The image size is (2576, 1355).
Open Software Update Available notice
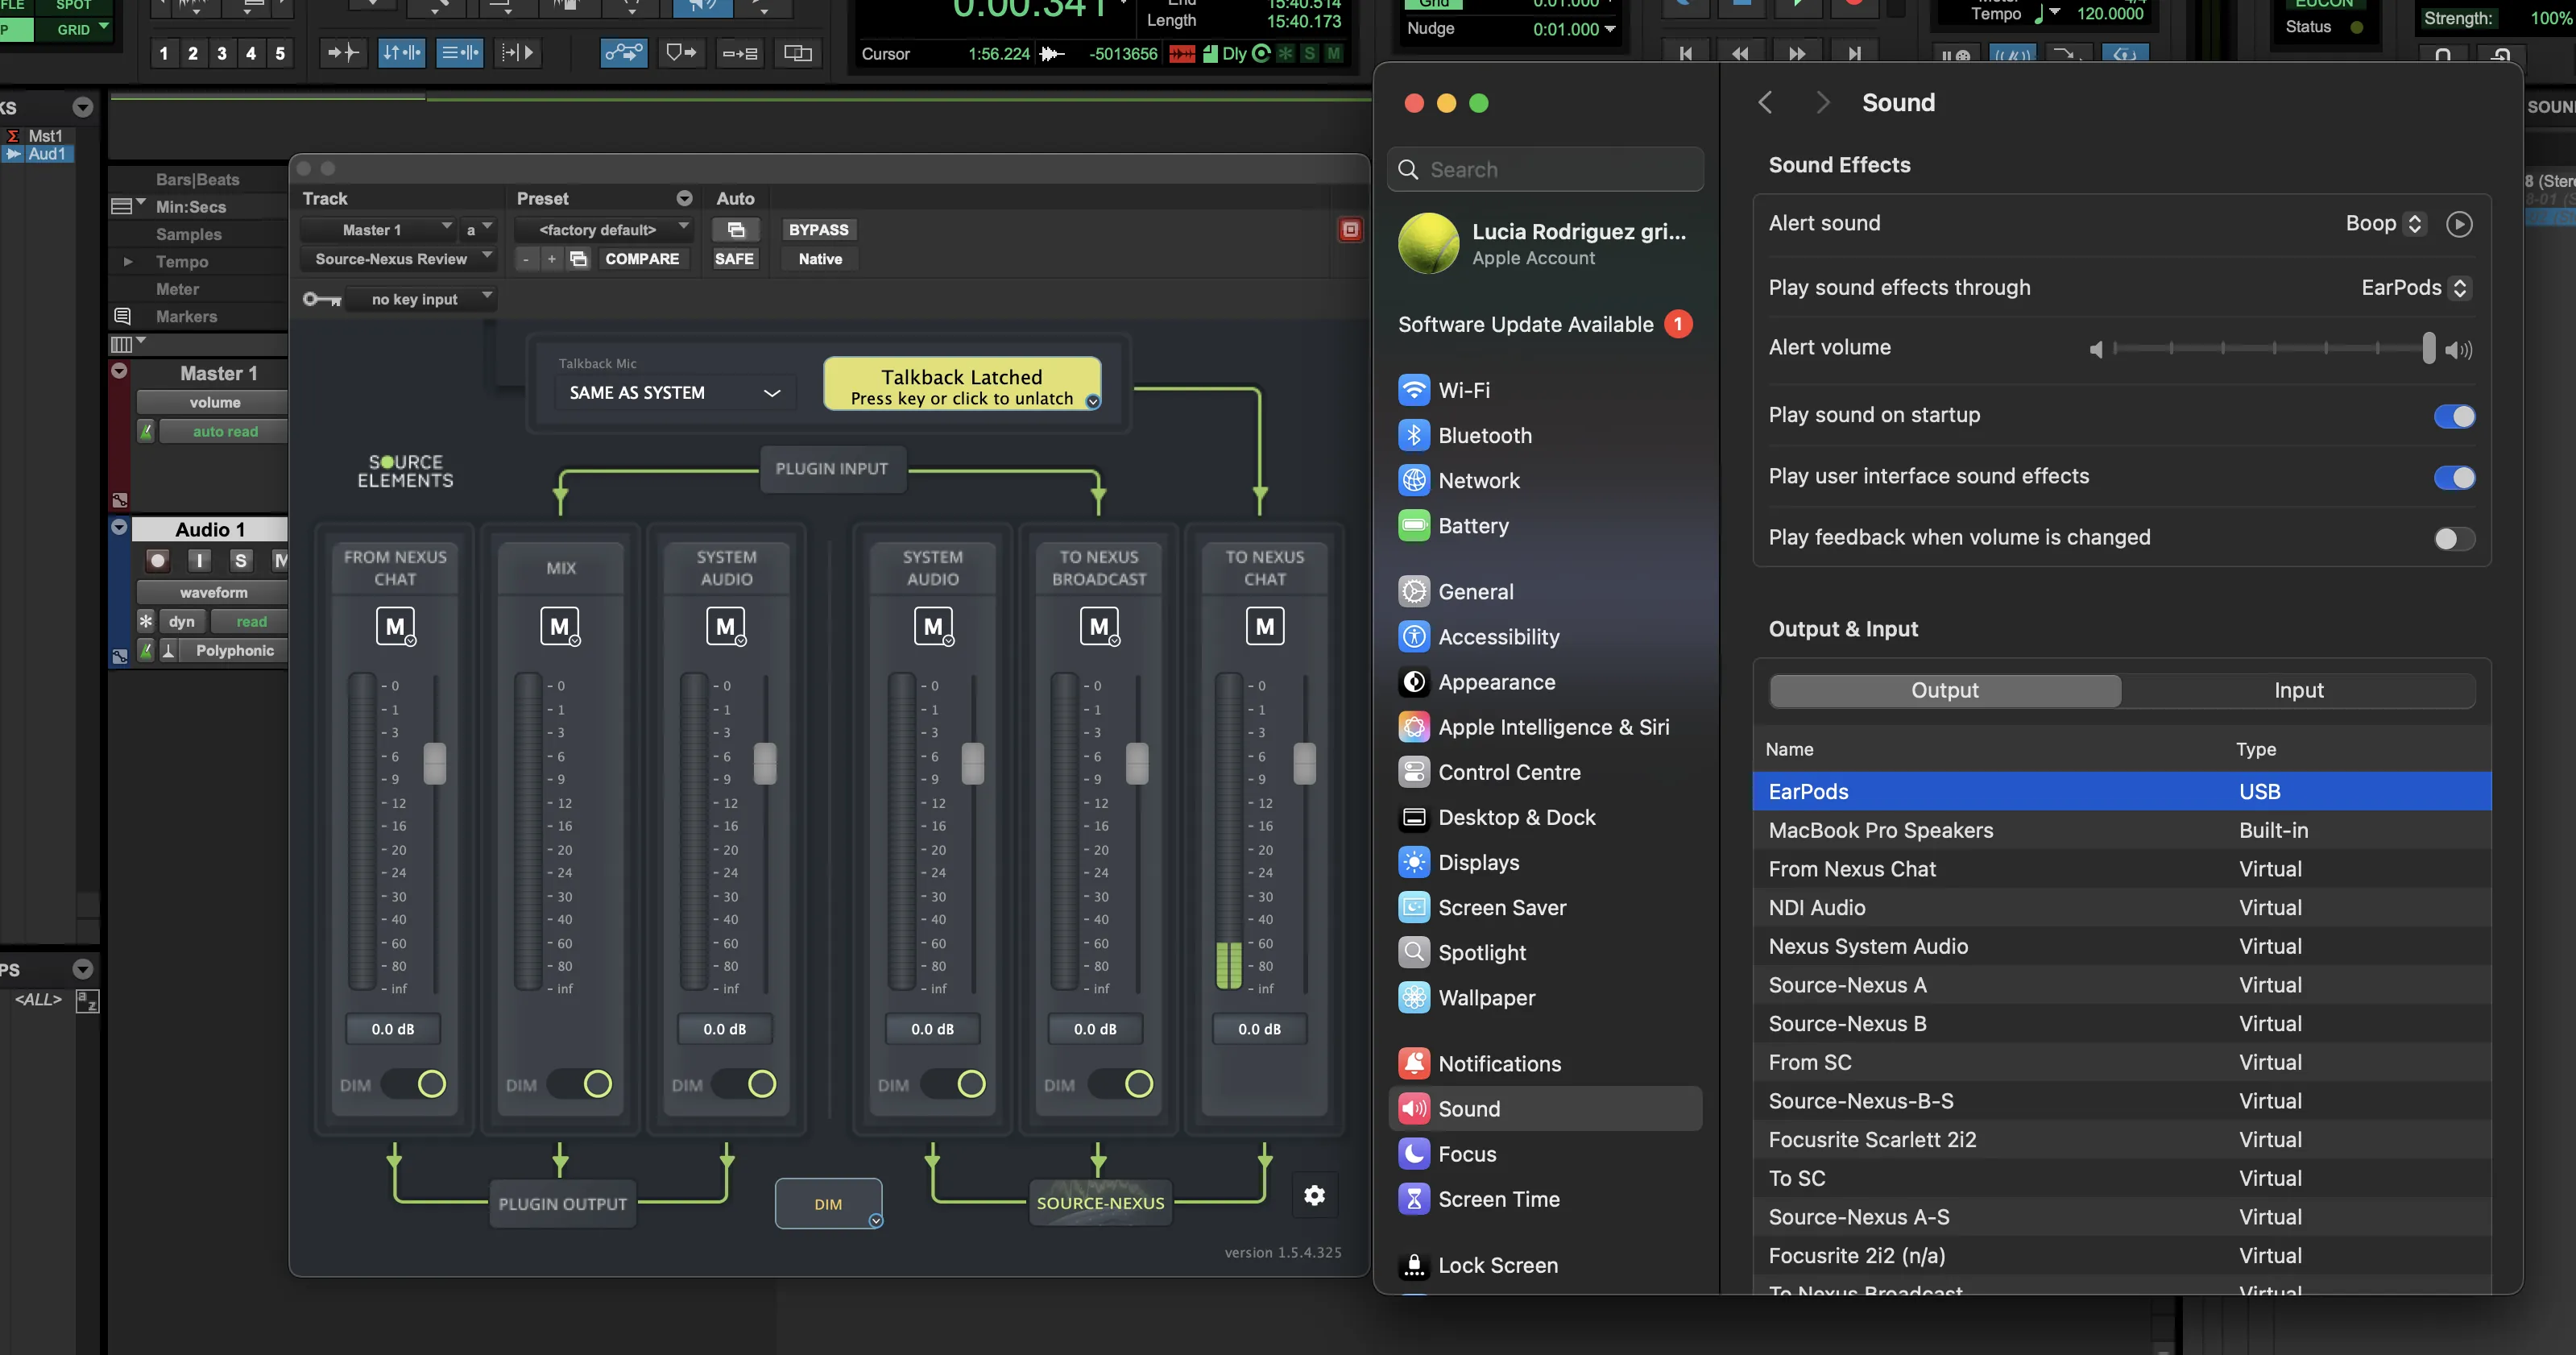pyautogui.click(x=1545, y=324)
